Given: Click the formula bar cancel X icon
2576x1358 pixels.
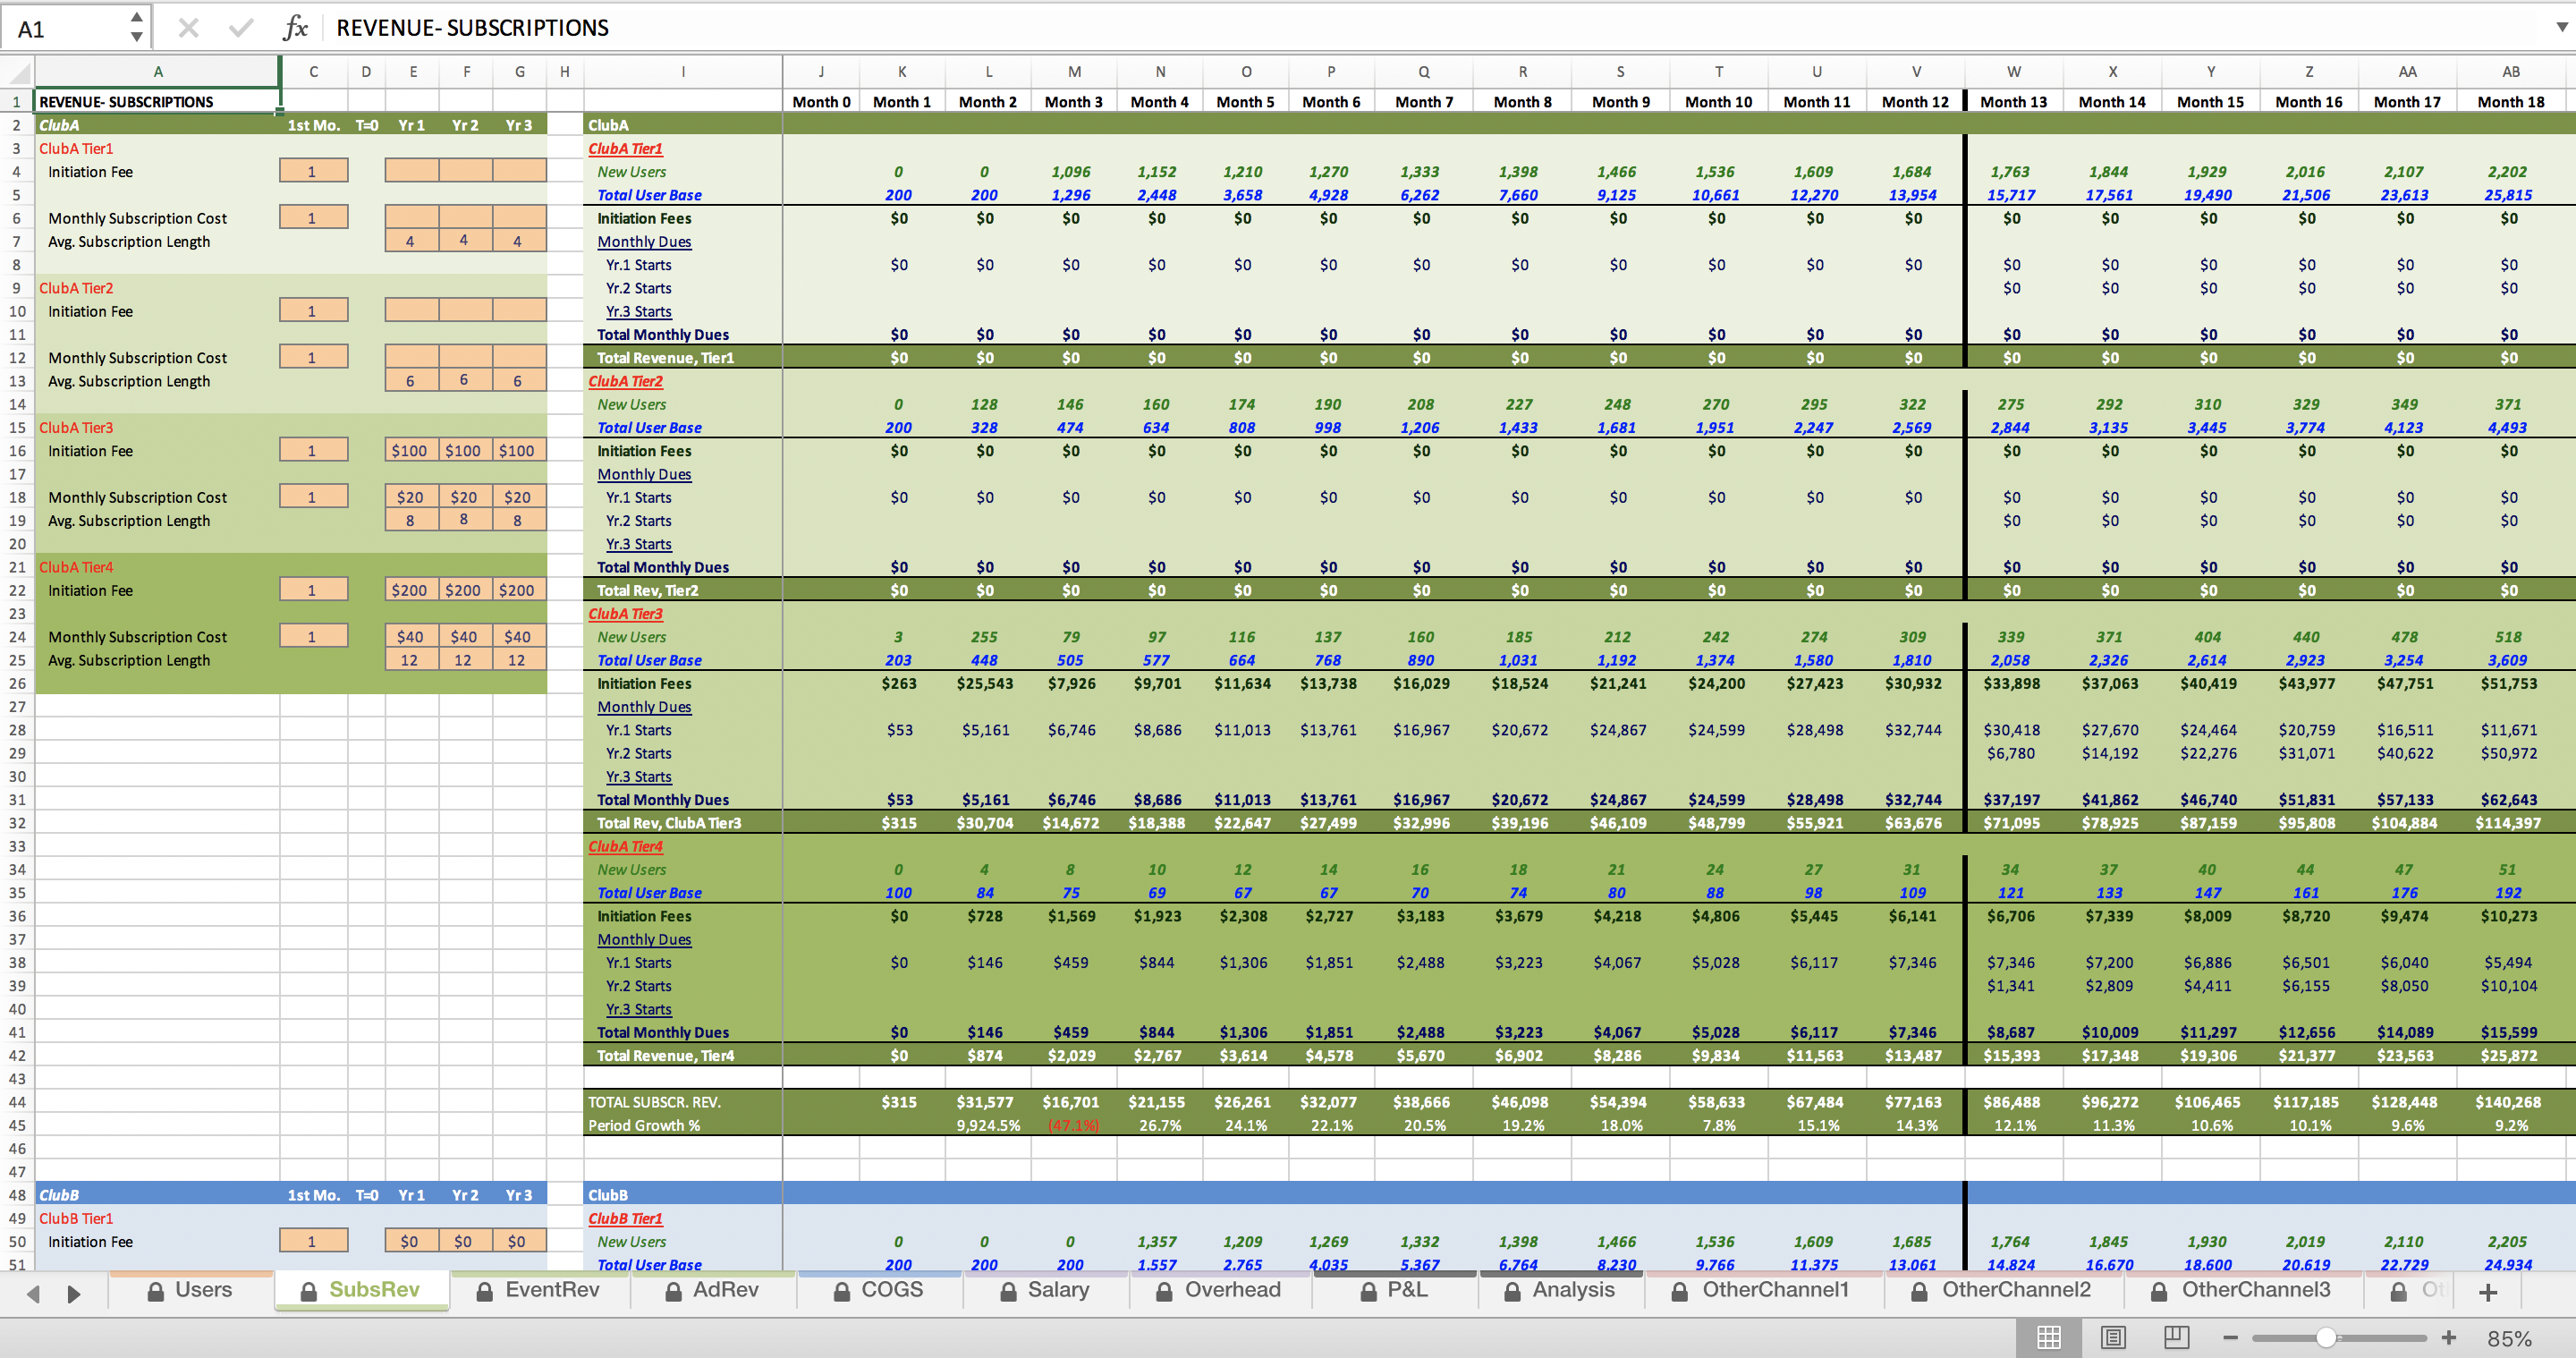Looking at the screenshot, I should (x=188, y=28).
